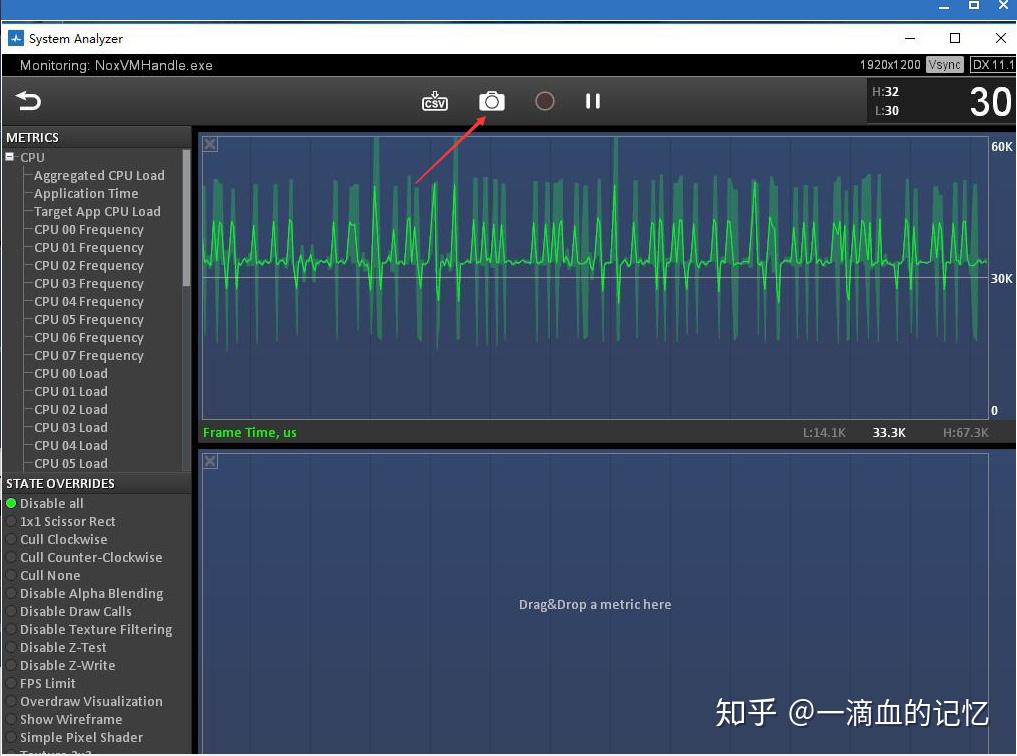Enable Disable Draw Calls override
Viewport: 1017px width, 756px height.
click(76, 611)
